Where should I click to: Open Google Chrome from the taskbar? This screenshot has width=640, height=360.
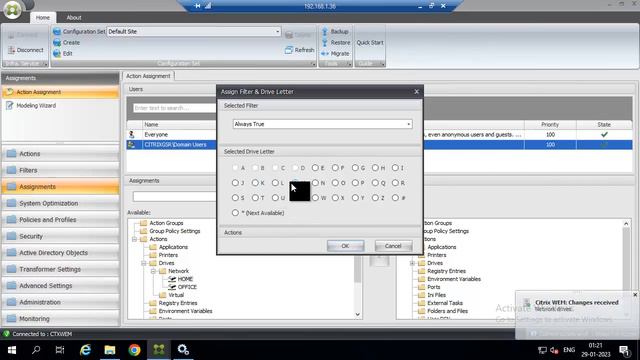coord(134,350)
